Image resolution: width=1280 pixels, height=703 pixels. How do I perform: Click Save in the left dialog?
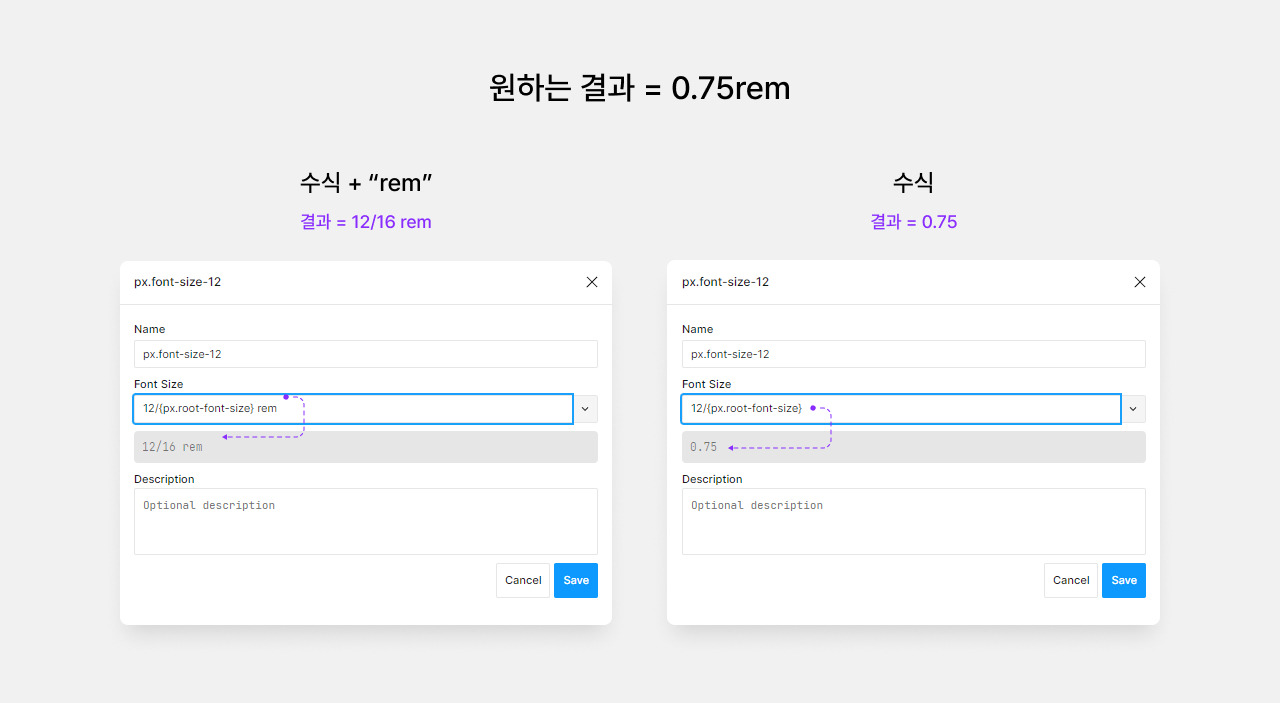click(x=575, y=580)
